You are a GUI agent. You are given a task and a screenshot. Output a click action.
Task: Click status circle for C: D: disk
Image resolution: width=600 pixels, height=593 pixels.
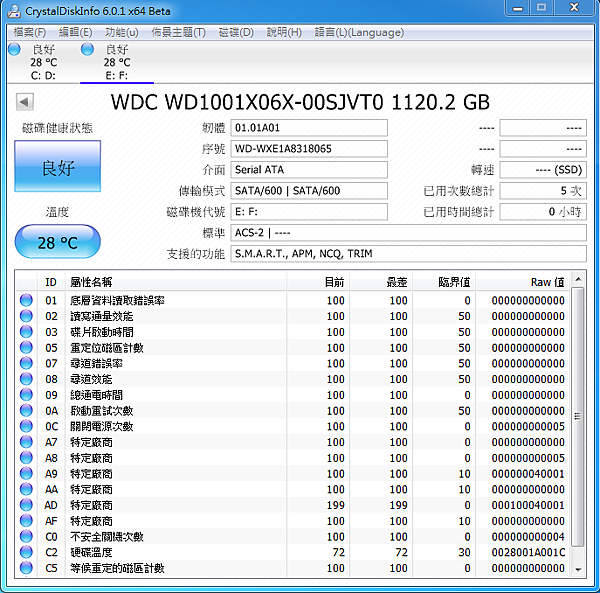15,49
